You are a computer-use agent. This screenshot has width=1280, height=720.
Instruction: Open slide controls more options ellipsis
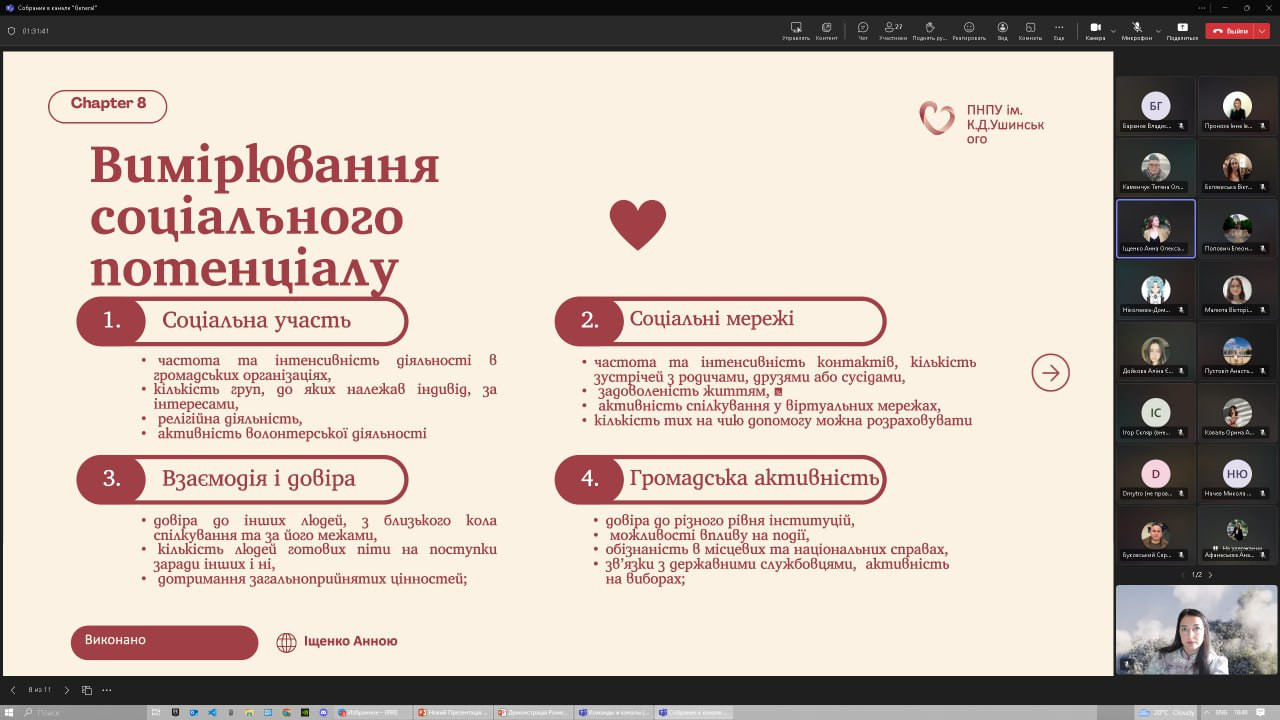tap(107, 690)
